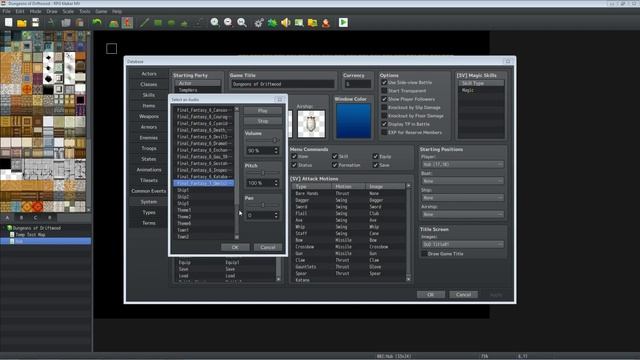Click the Cut scissors icon
This screenshot has height=360, width=640.
pos(51,22)
